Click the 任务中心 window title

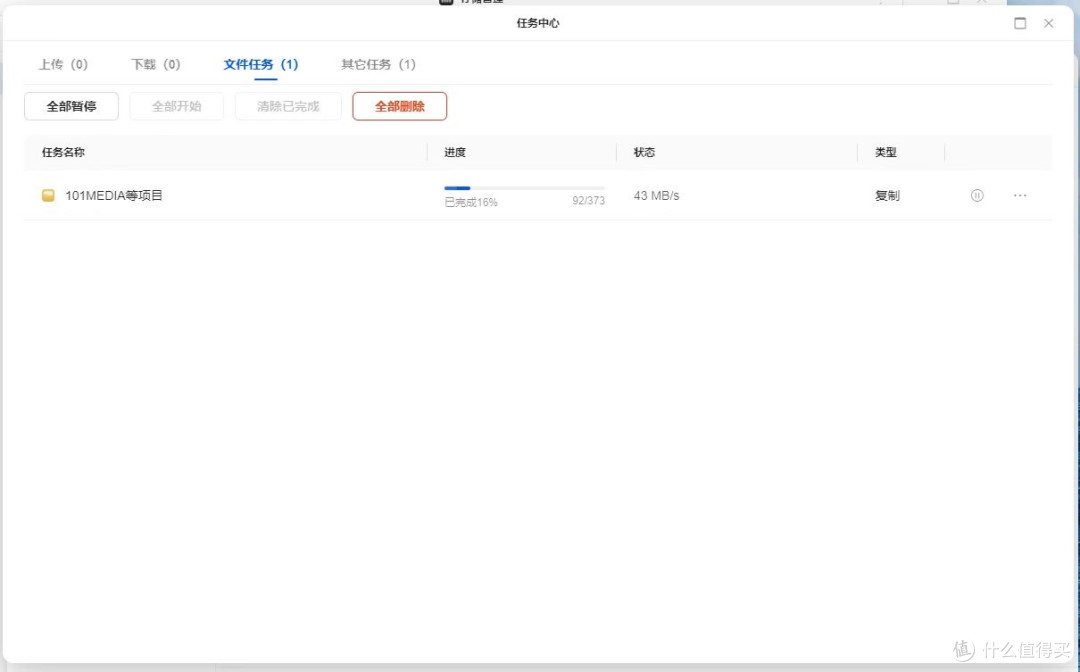point(538,23)
